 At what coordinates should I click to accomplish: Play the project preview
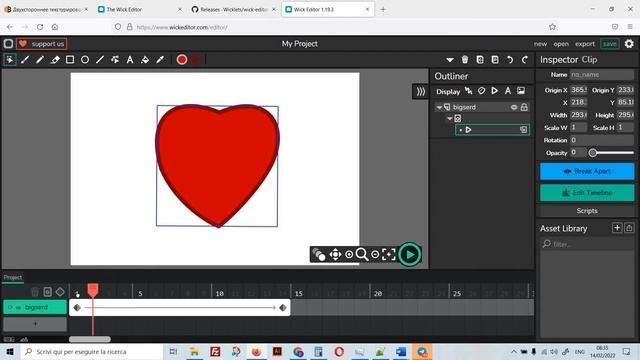(410, 255)
